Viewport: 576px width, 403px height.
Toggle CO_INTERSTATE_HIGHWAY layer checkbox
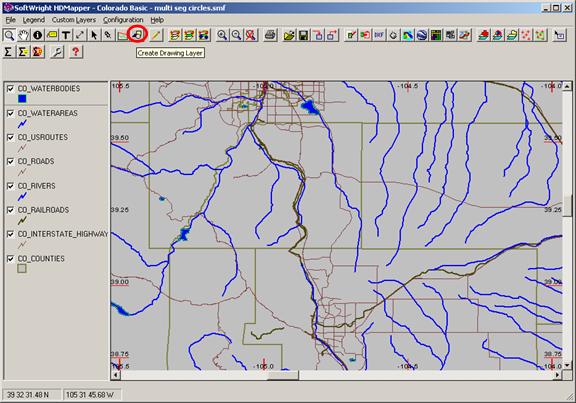coord(10,234)
